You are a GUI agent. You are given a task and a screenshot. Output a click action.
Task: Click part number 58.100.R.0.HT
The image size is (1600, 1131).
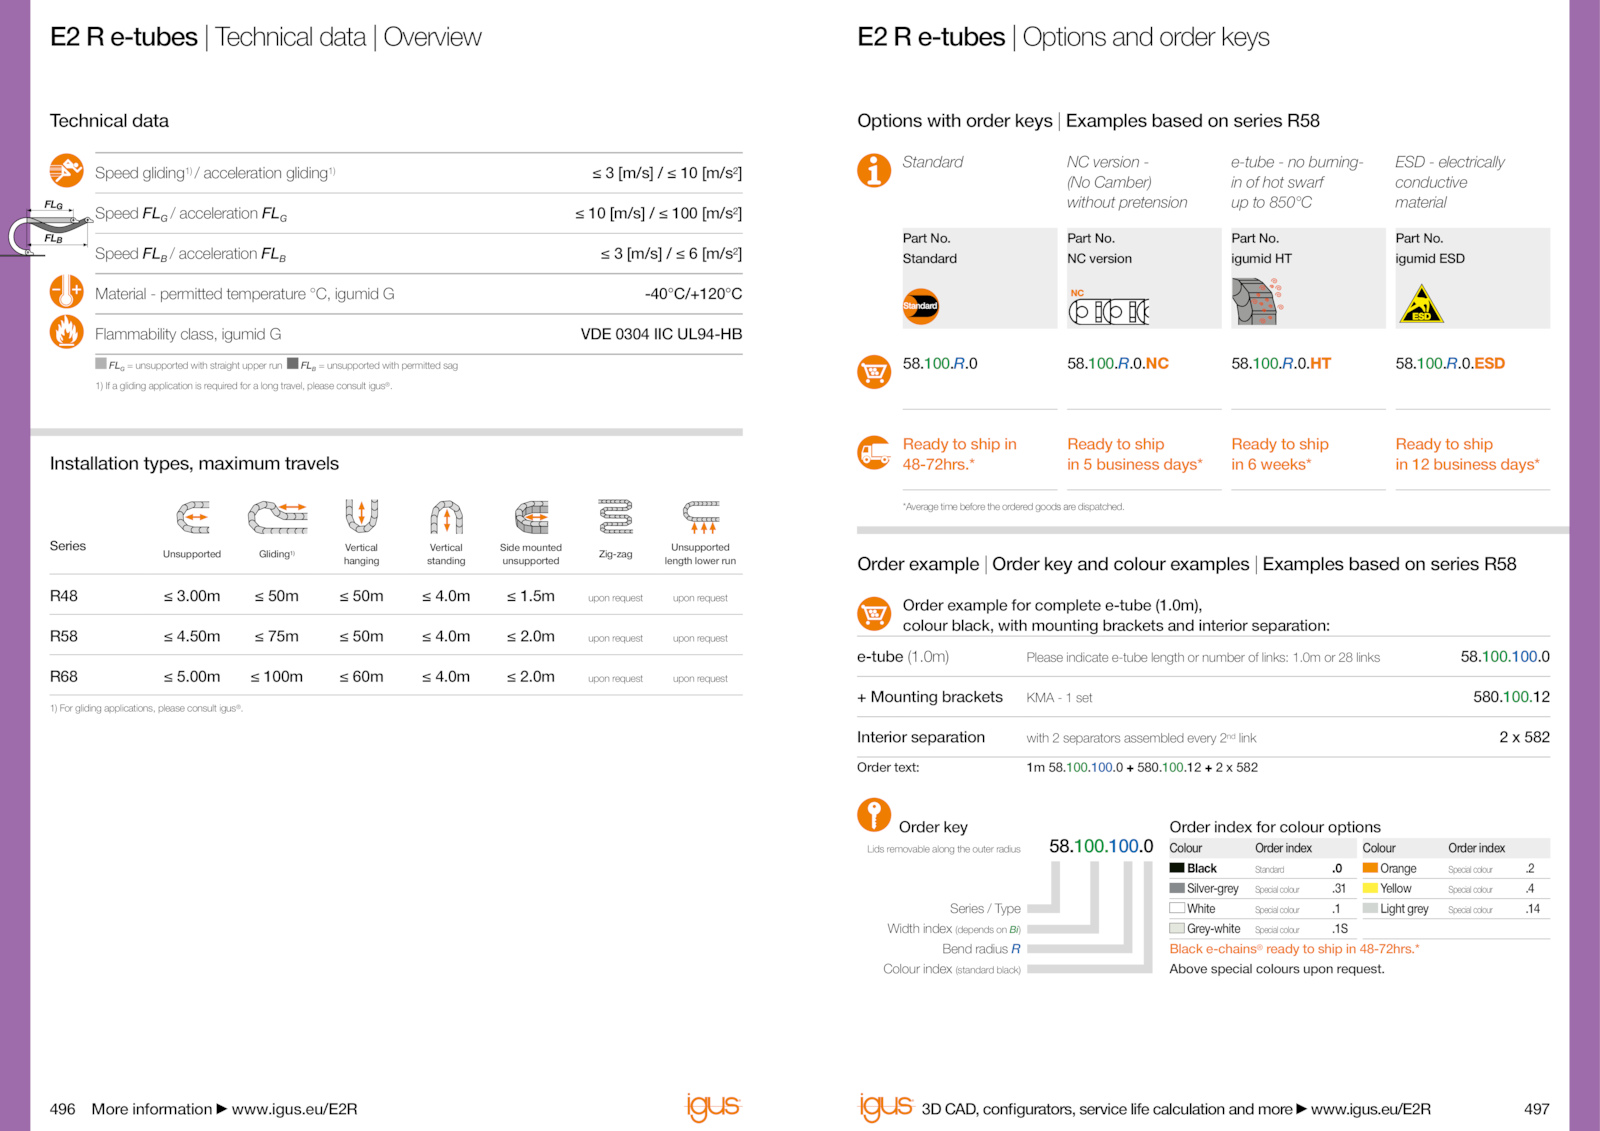(x=1281, y=363)
